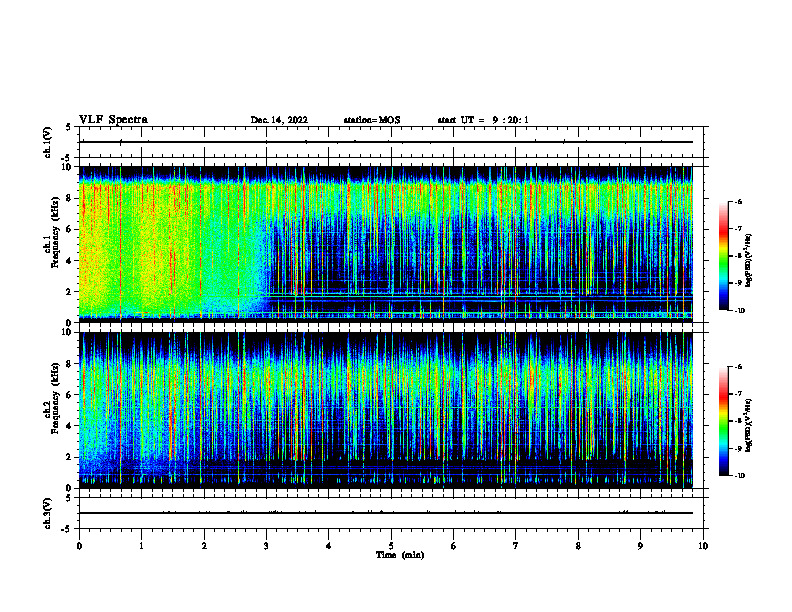This screenshot has height=612, width=792.
Task: Click the ch.1 spectrogram color scale bar
Action: [724, 256]
